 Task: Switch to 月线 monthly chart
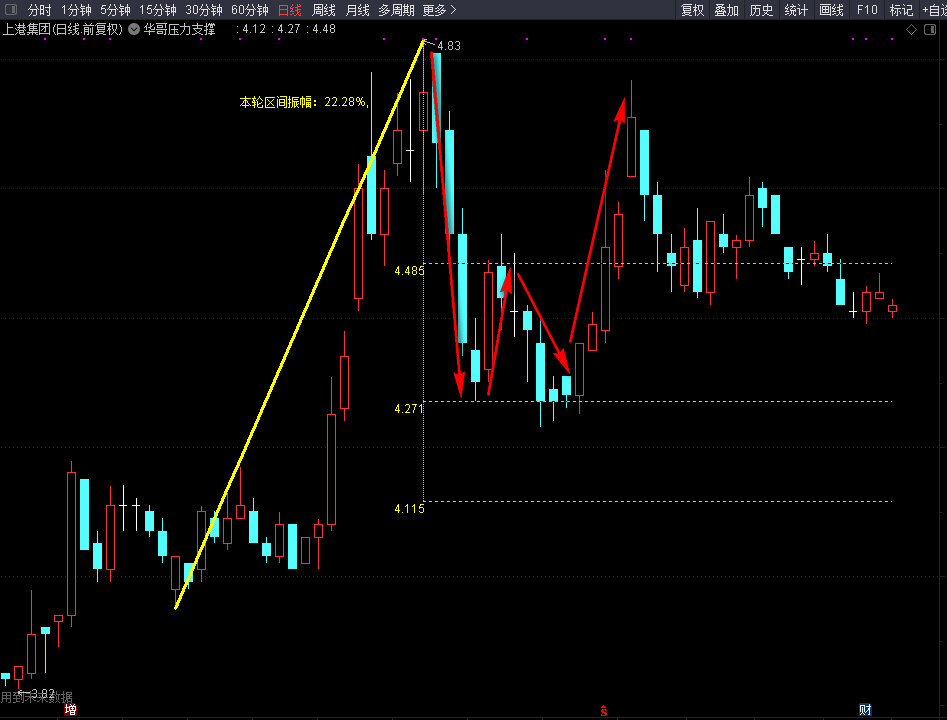357,10
